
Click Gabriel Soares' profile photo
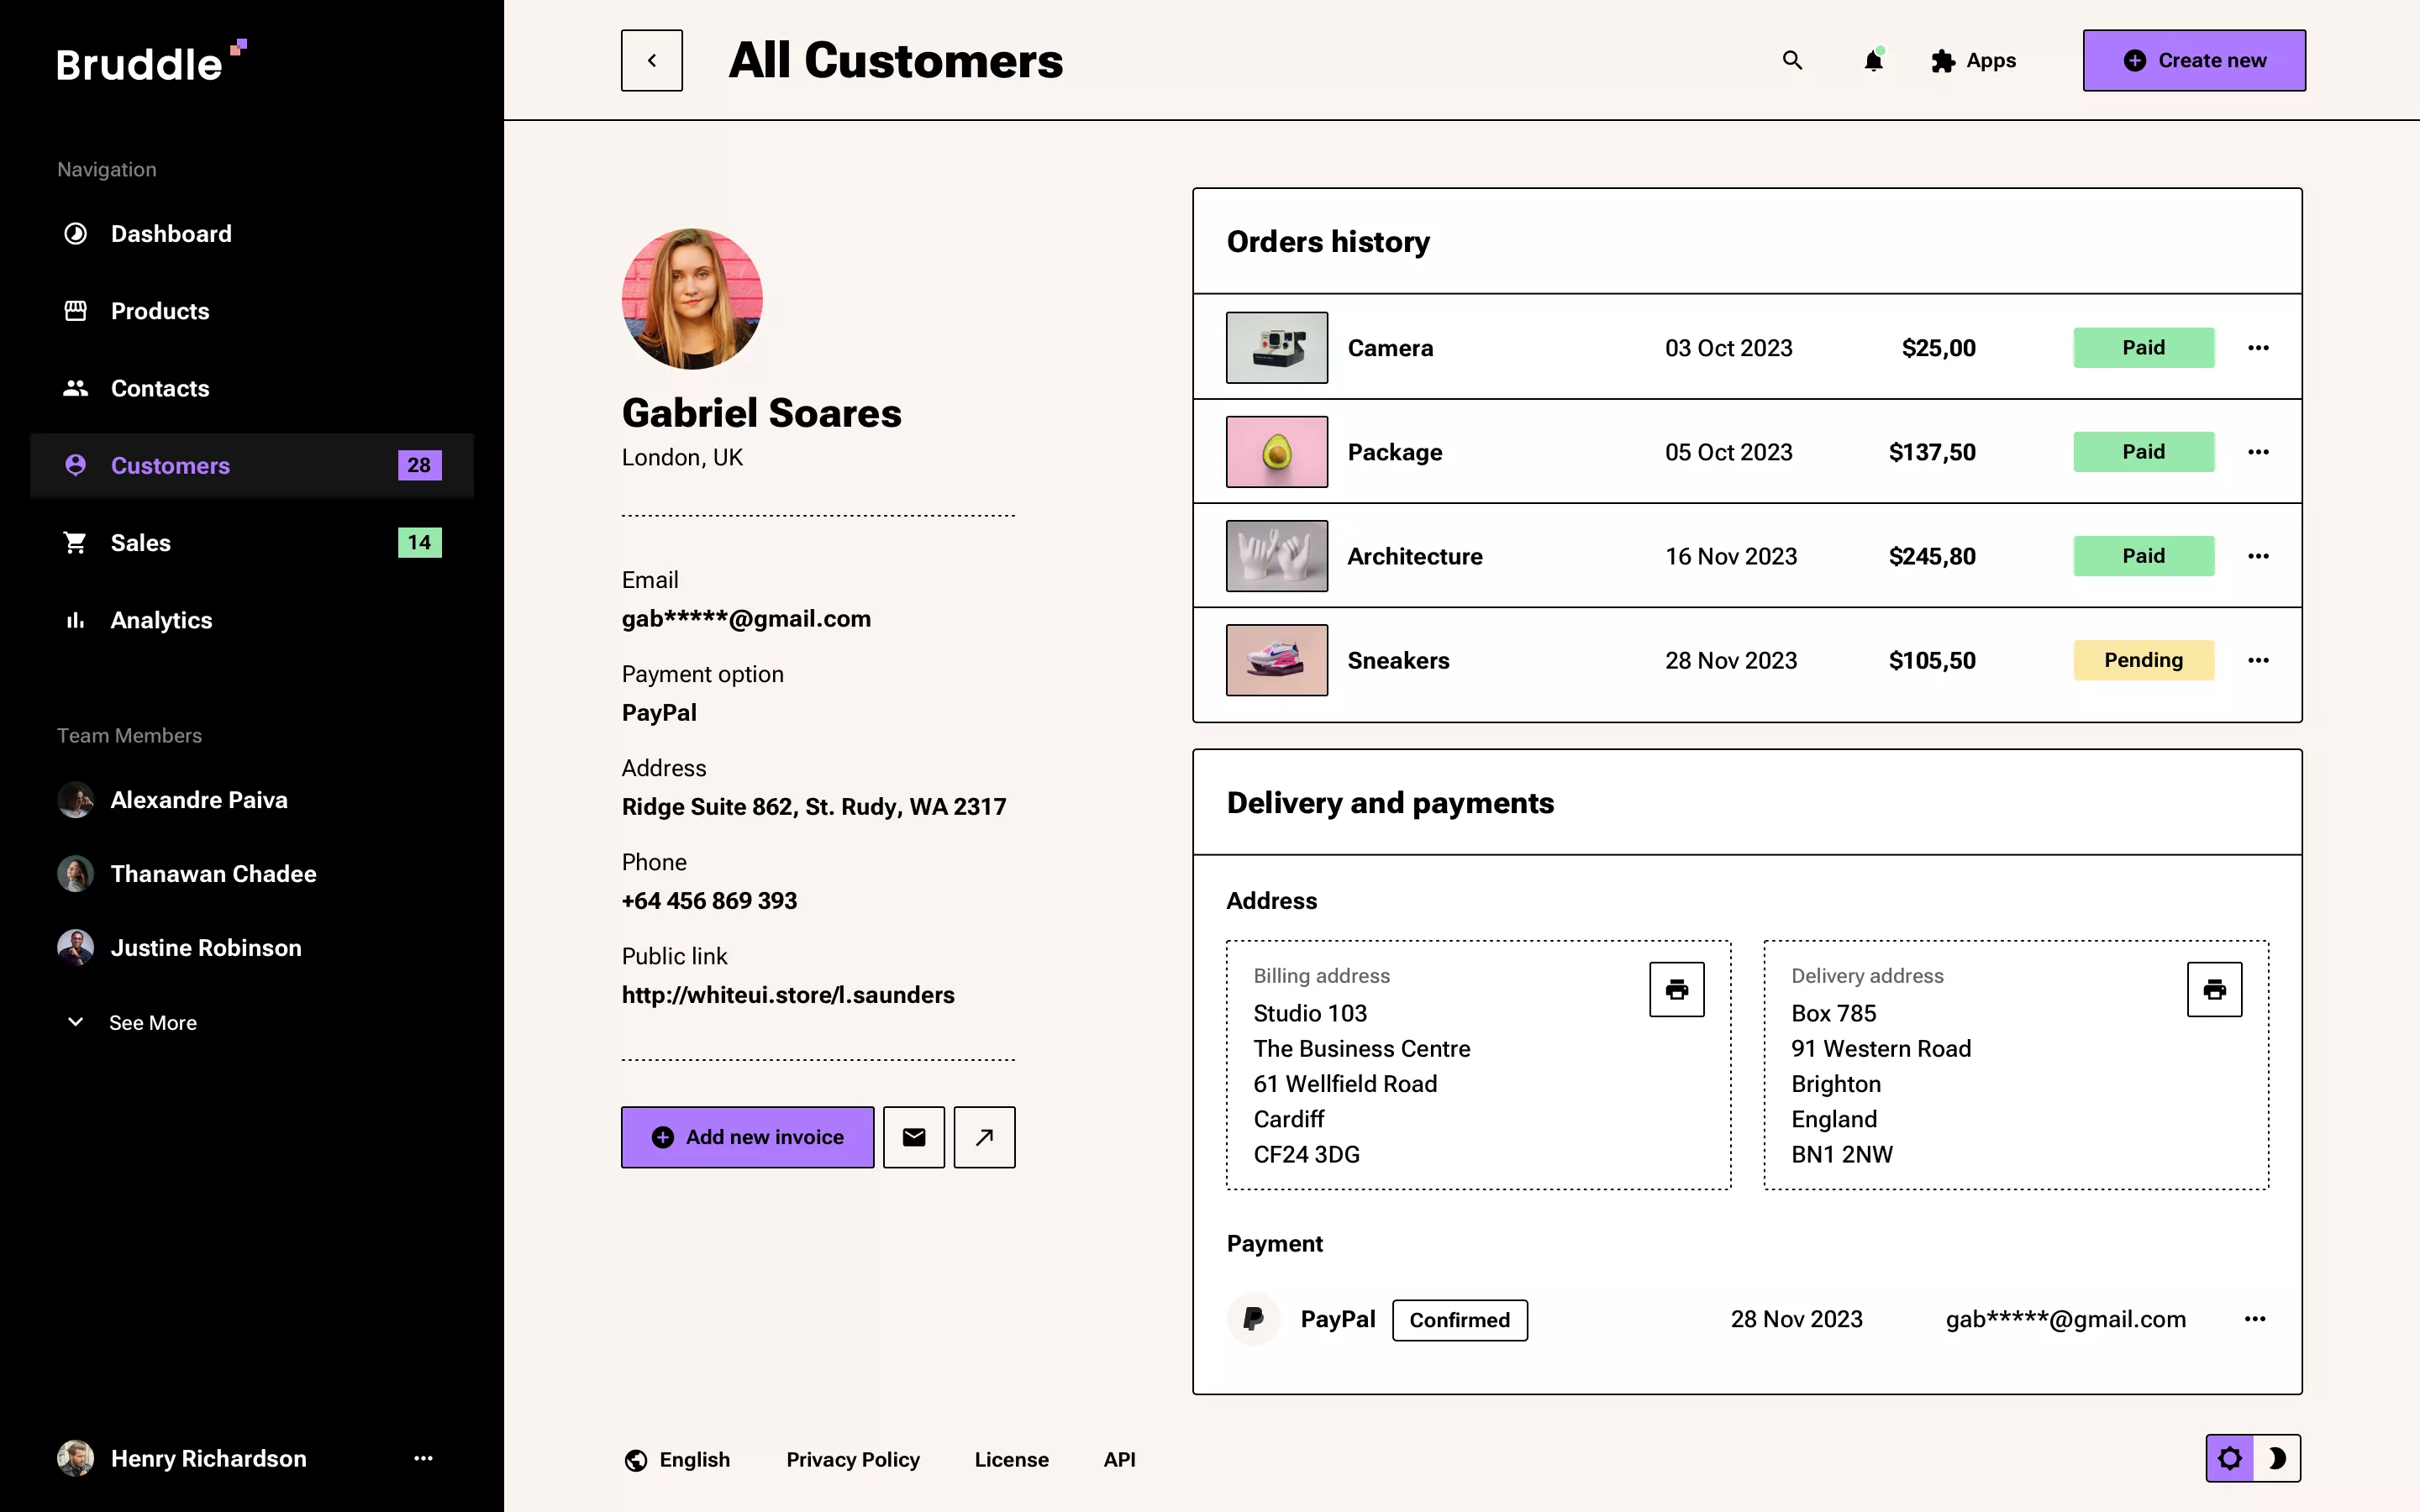tap(691, 298)
